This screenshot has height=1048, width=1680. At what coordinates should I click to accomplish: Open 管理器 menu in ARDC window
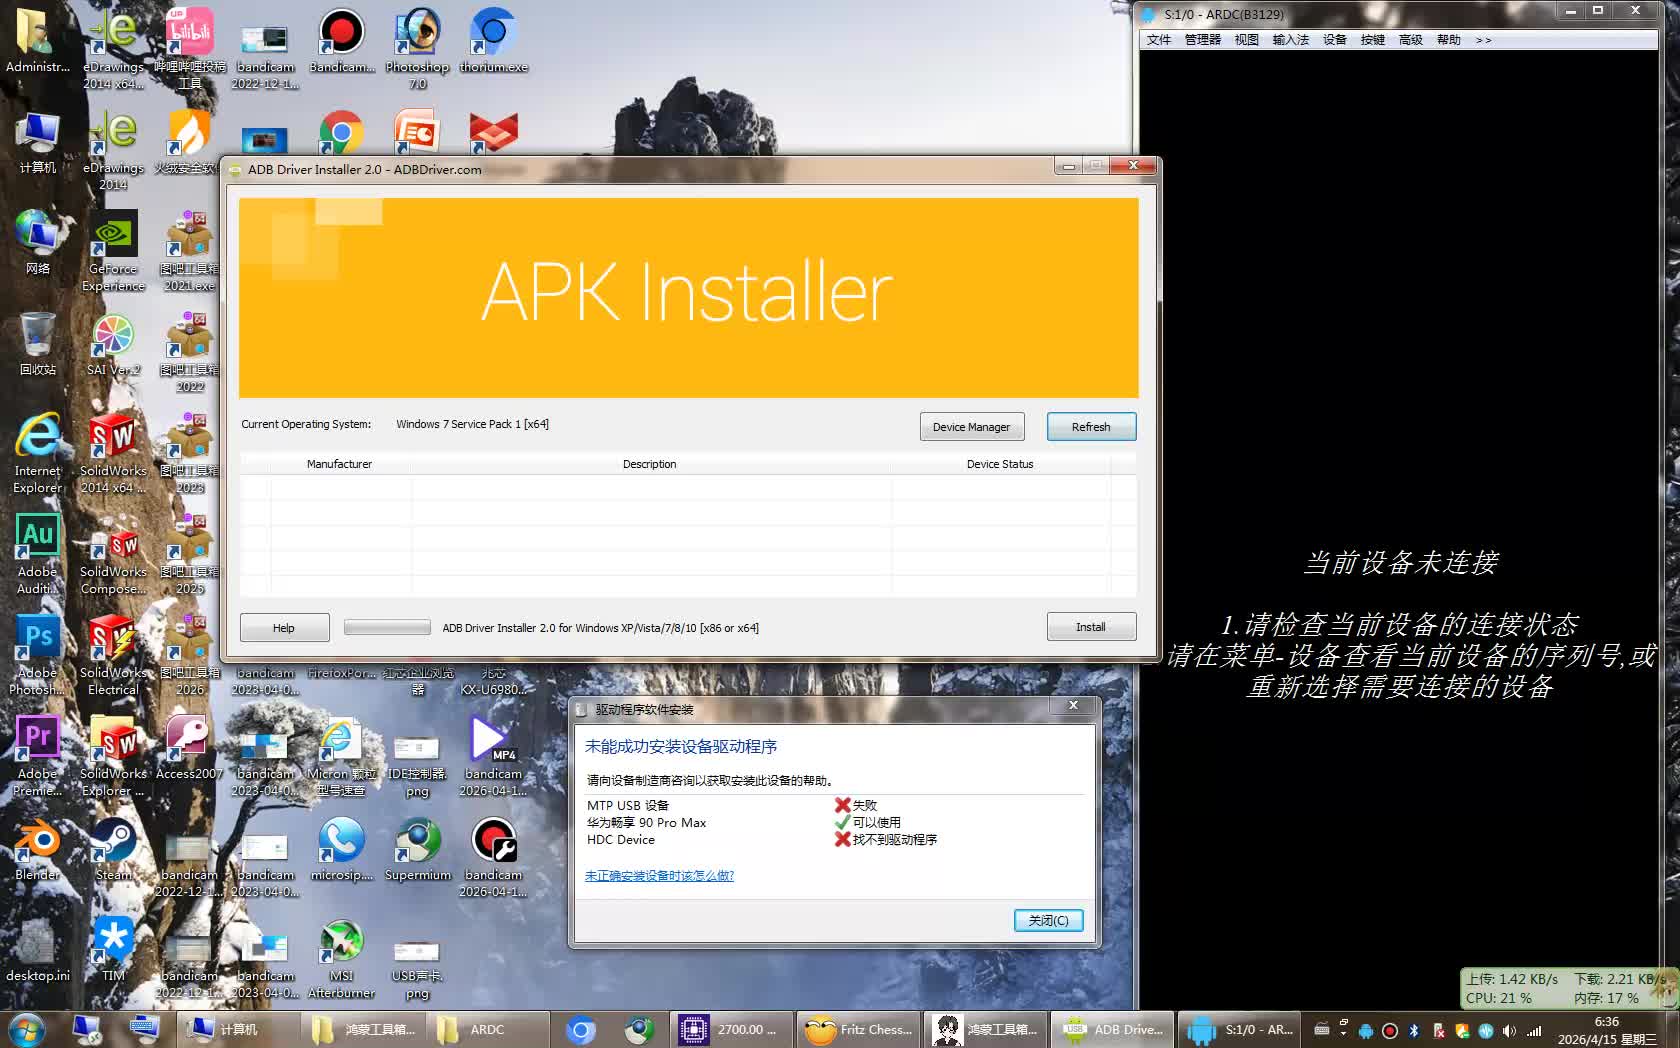click(1202, 40)
